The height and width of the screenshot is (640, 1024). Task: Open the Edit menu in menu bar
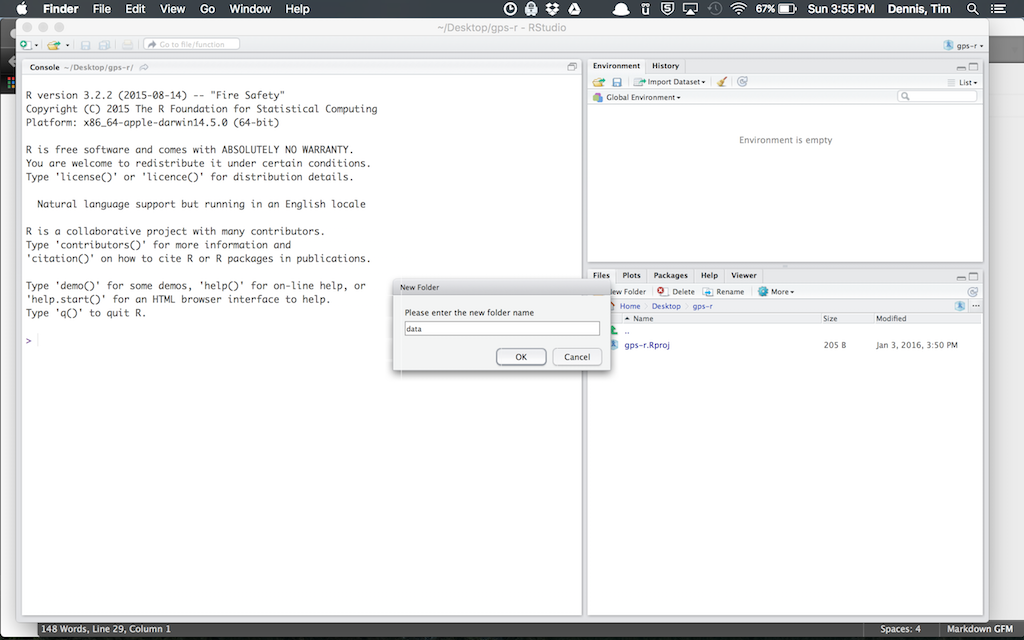point(135,8)
